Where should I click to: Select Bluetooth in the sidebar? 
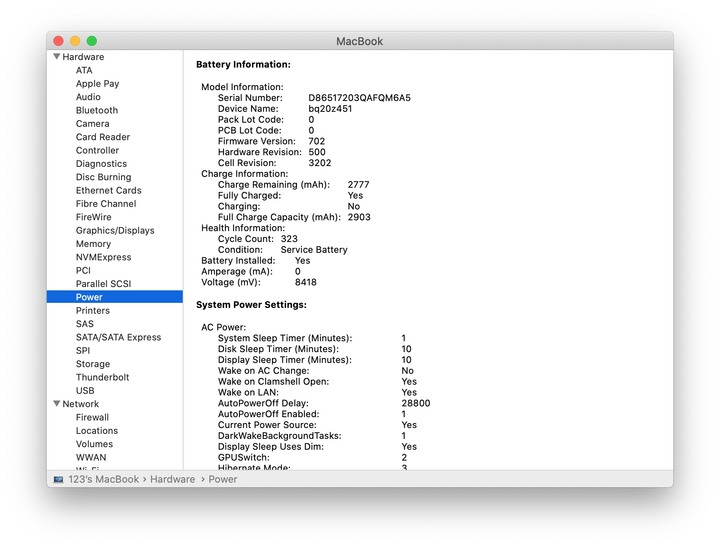[97, 110]
